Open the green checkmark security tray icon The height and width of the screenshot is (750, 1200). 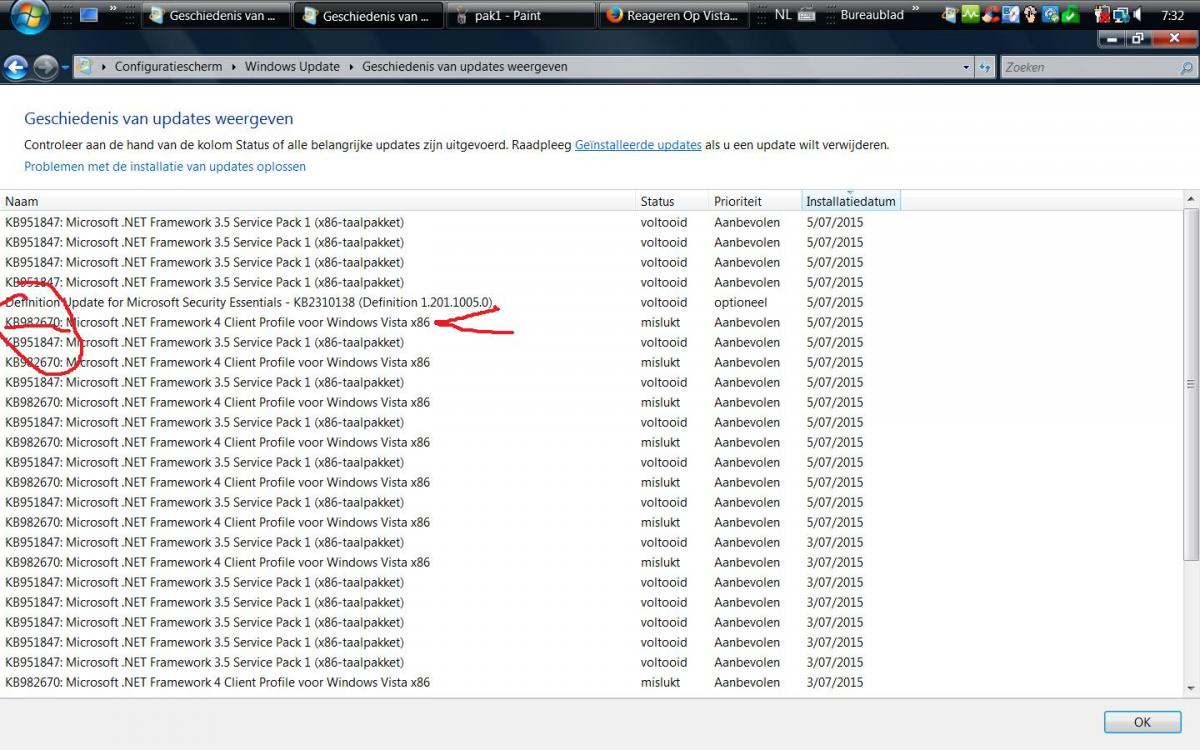[x=1070, y=15]
